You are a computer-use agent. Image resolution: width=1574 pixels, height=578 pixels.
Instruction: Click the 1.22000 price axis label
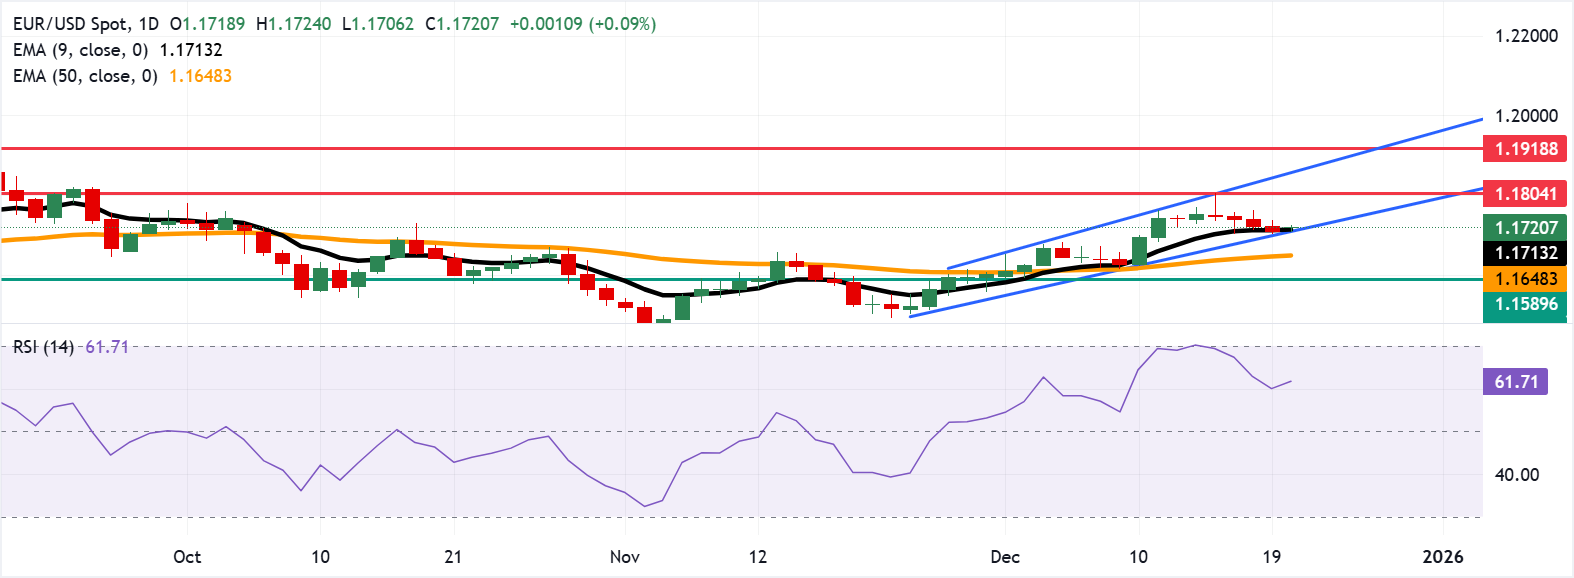(x=1526, y=36)
